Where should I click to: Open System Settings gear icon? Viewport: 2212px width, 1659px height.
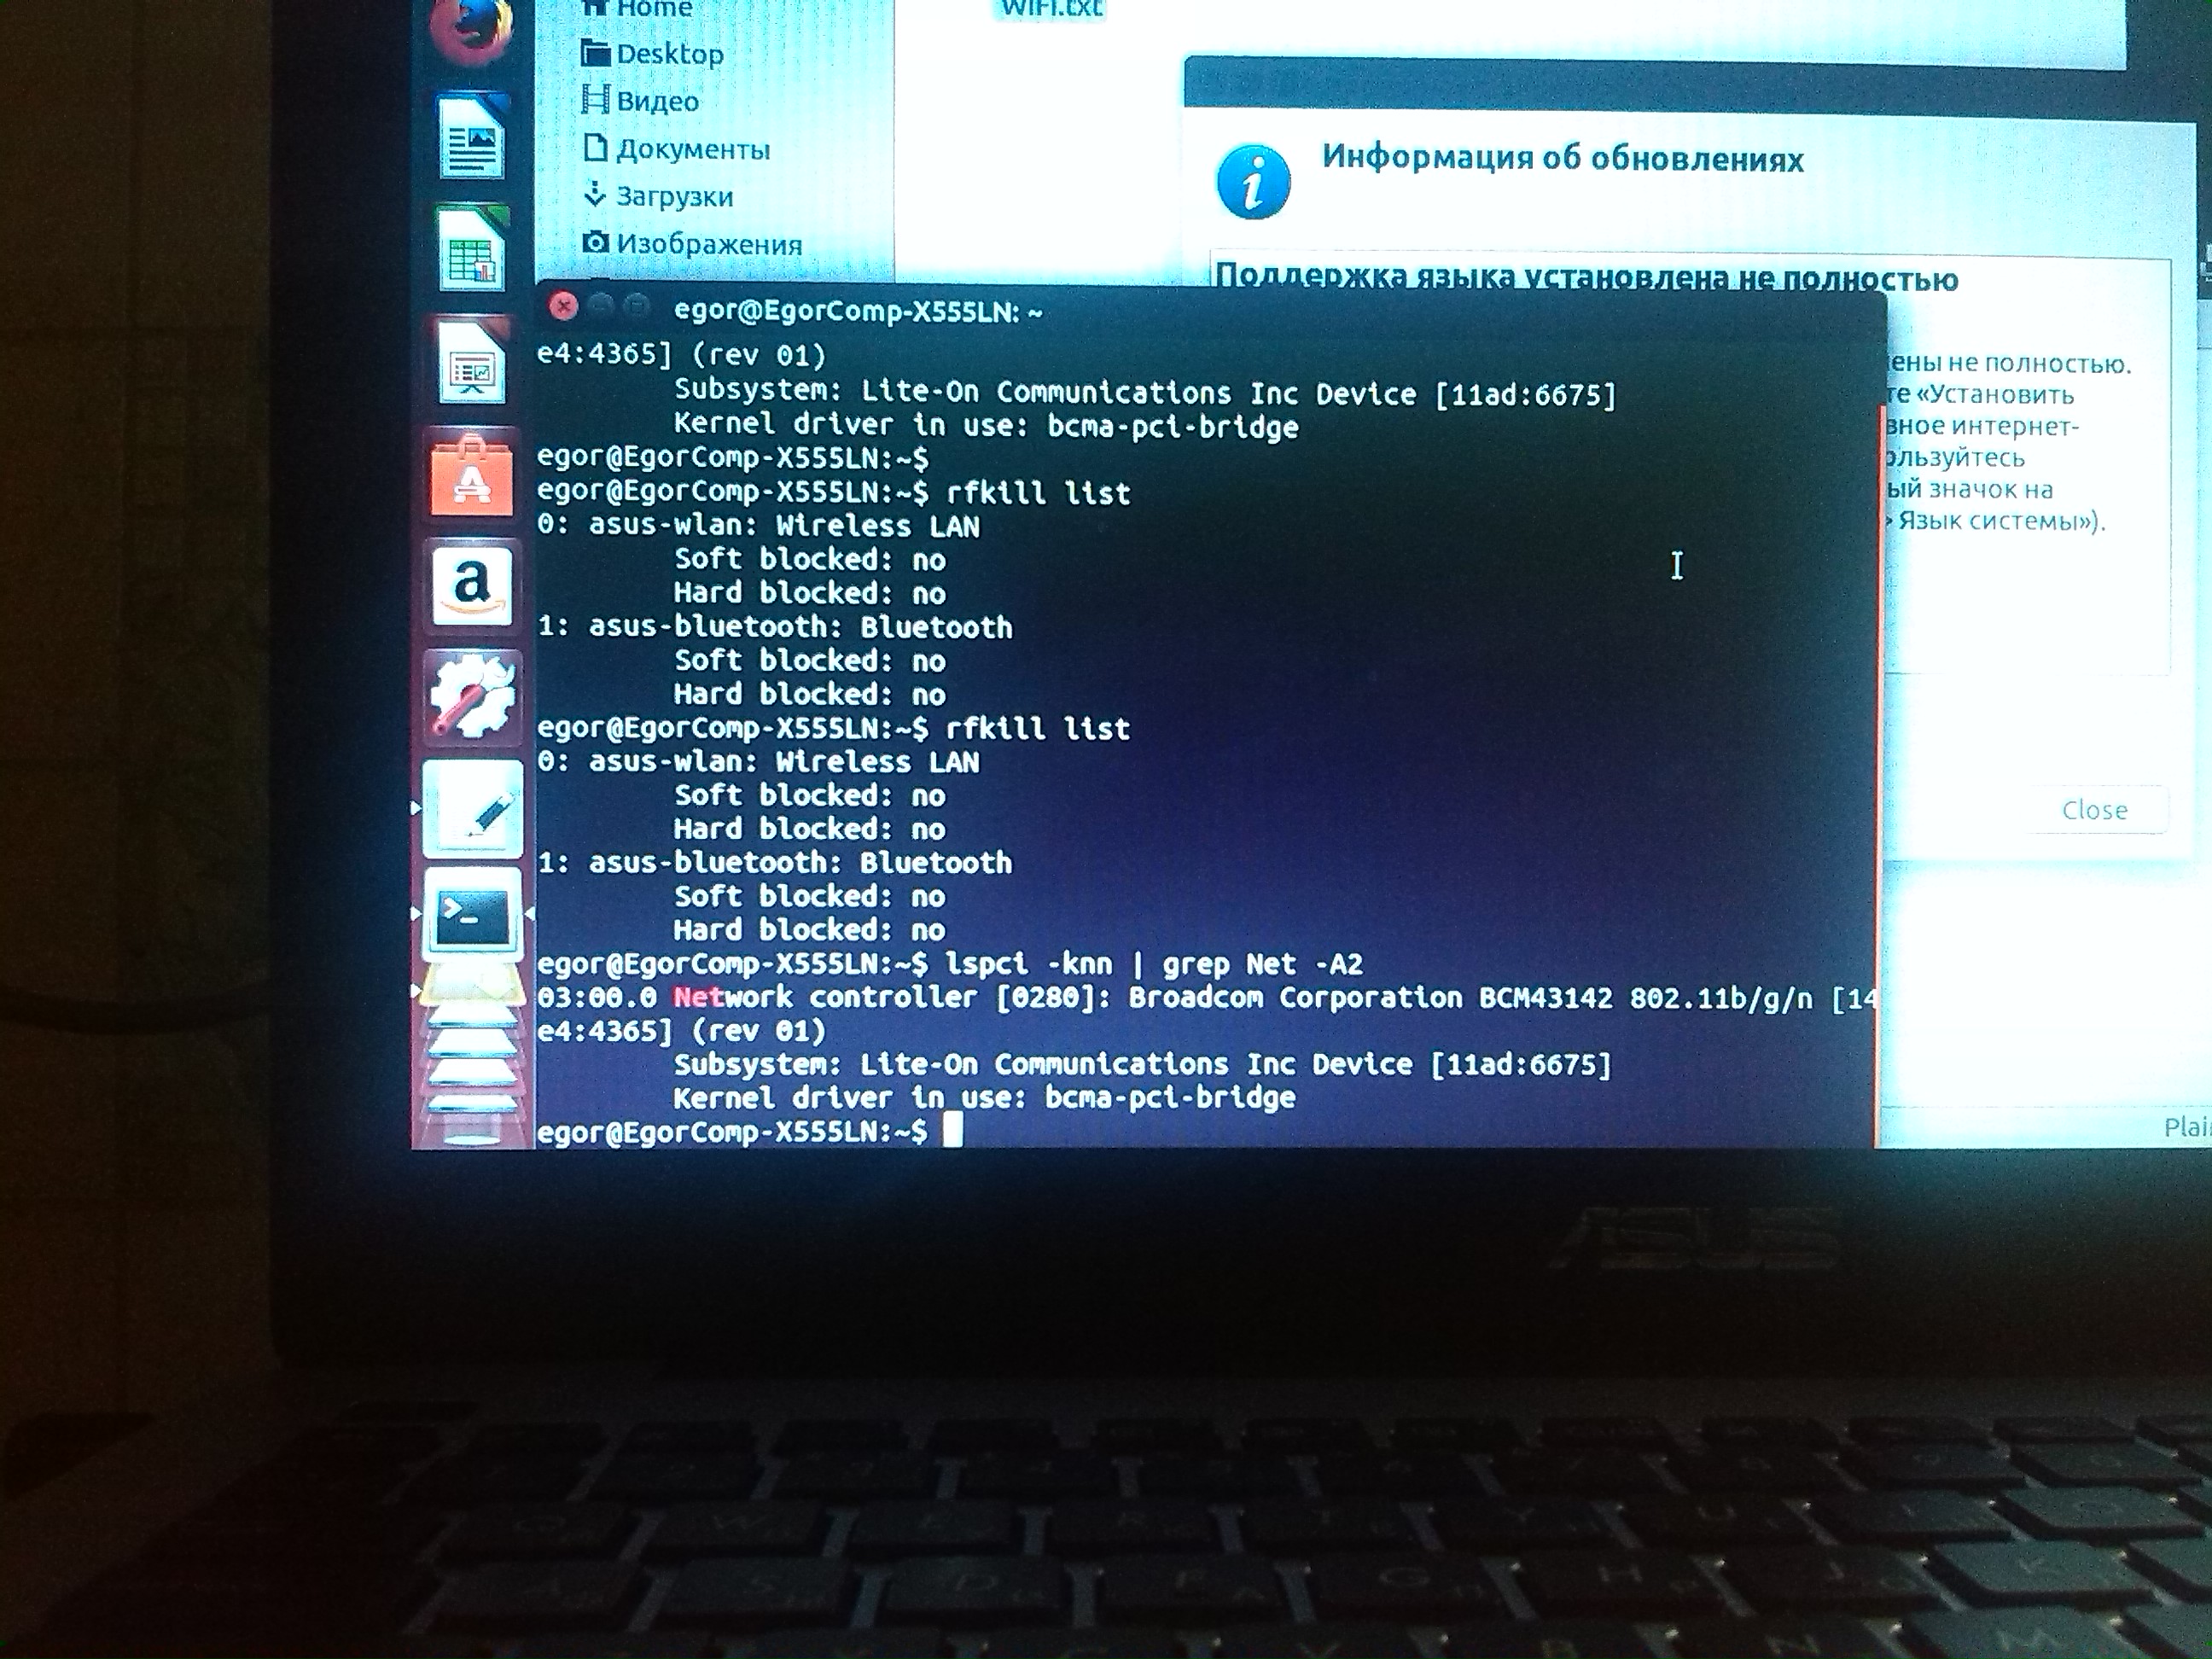(x=471, y=696)
